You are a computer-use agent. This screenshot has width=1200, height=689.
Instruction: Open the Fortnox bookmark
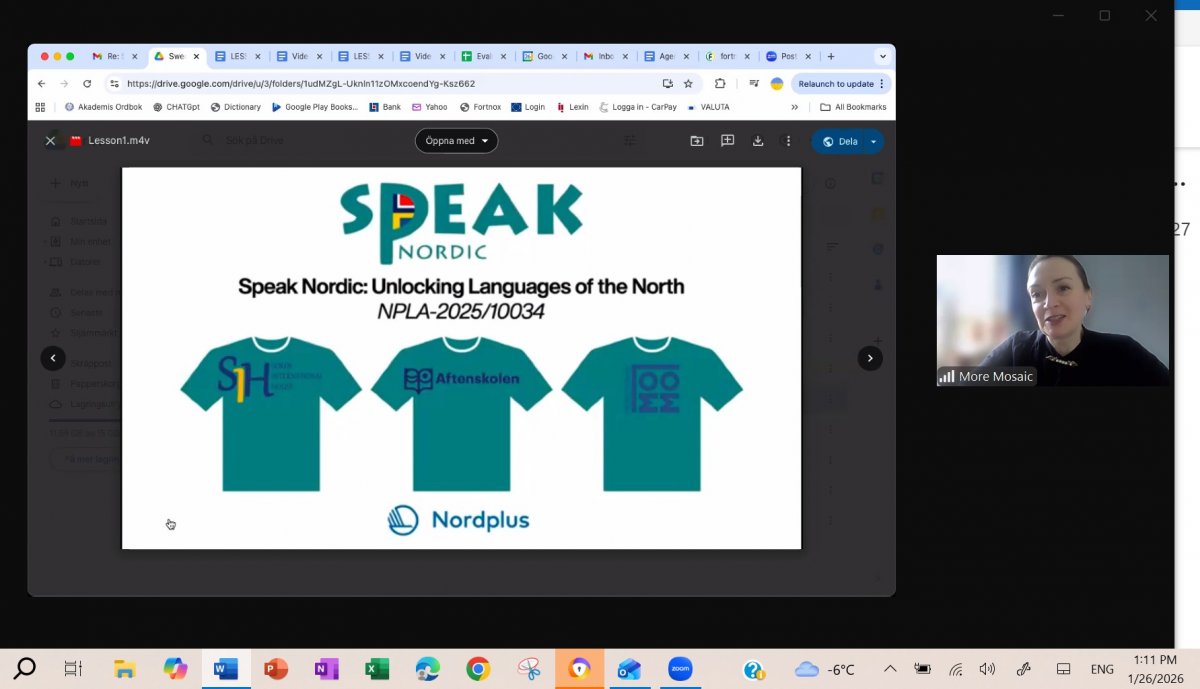tap(481, 107)
